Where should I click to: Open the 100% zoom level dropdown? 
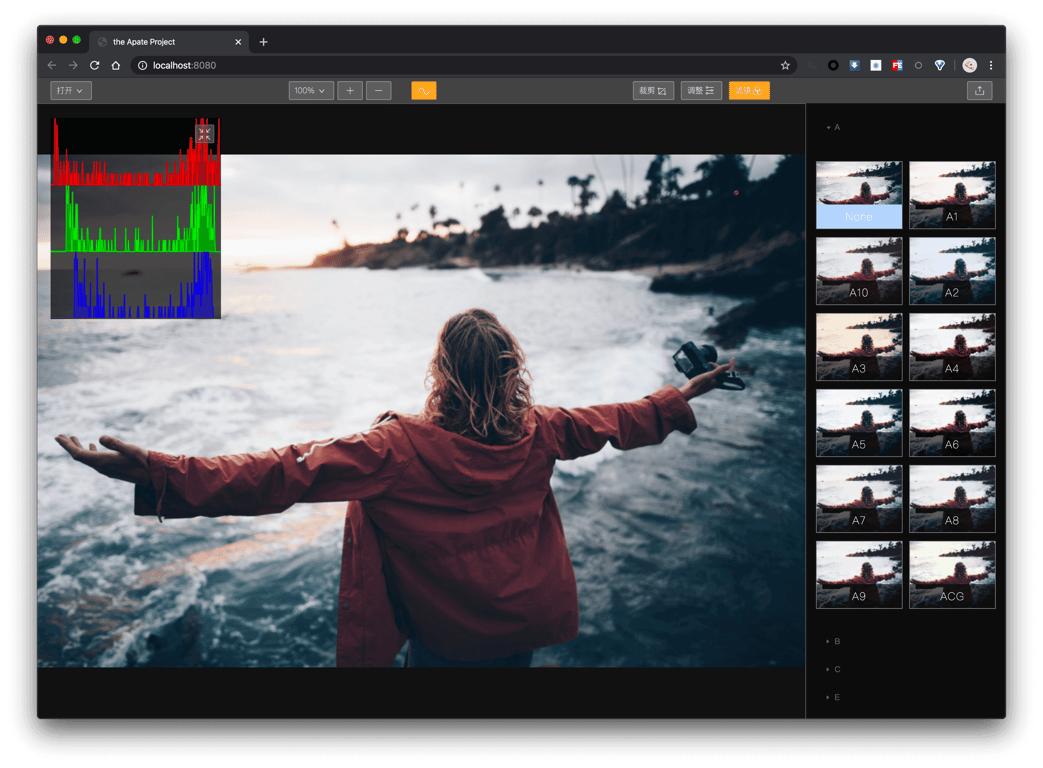coord(310,91)
